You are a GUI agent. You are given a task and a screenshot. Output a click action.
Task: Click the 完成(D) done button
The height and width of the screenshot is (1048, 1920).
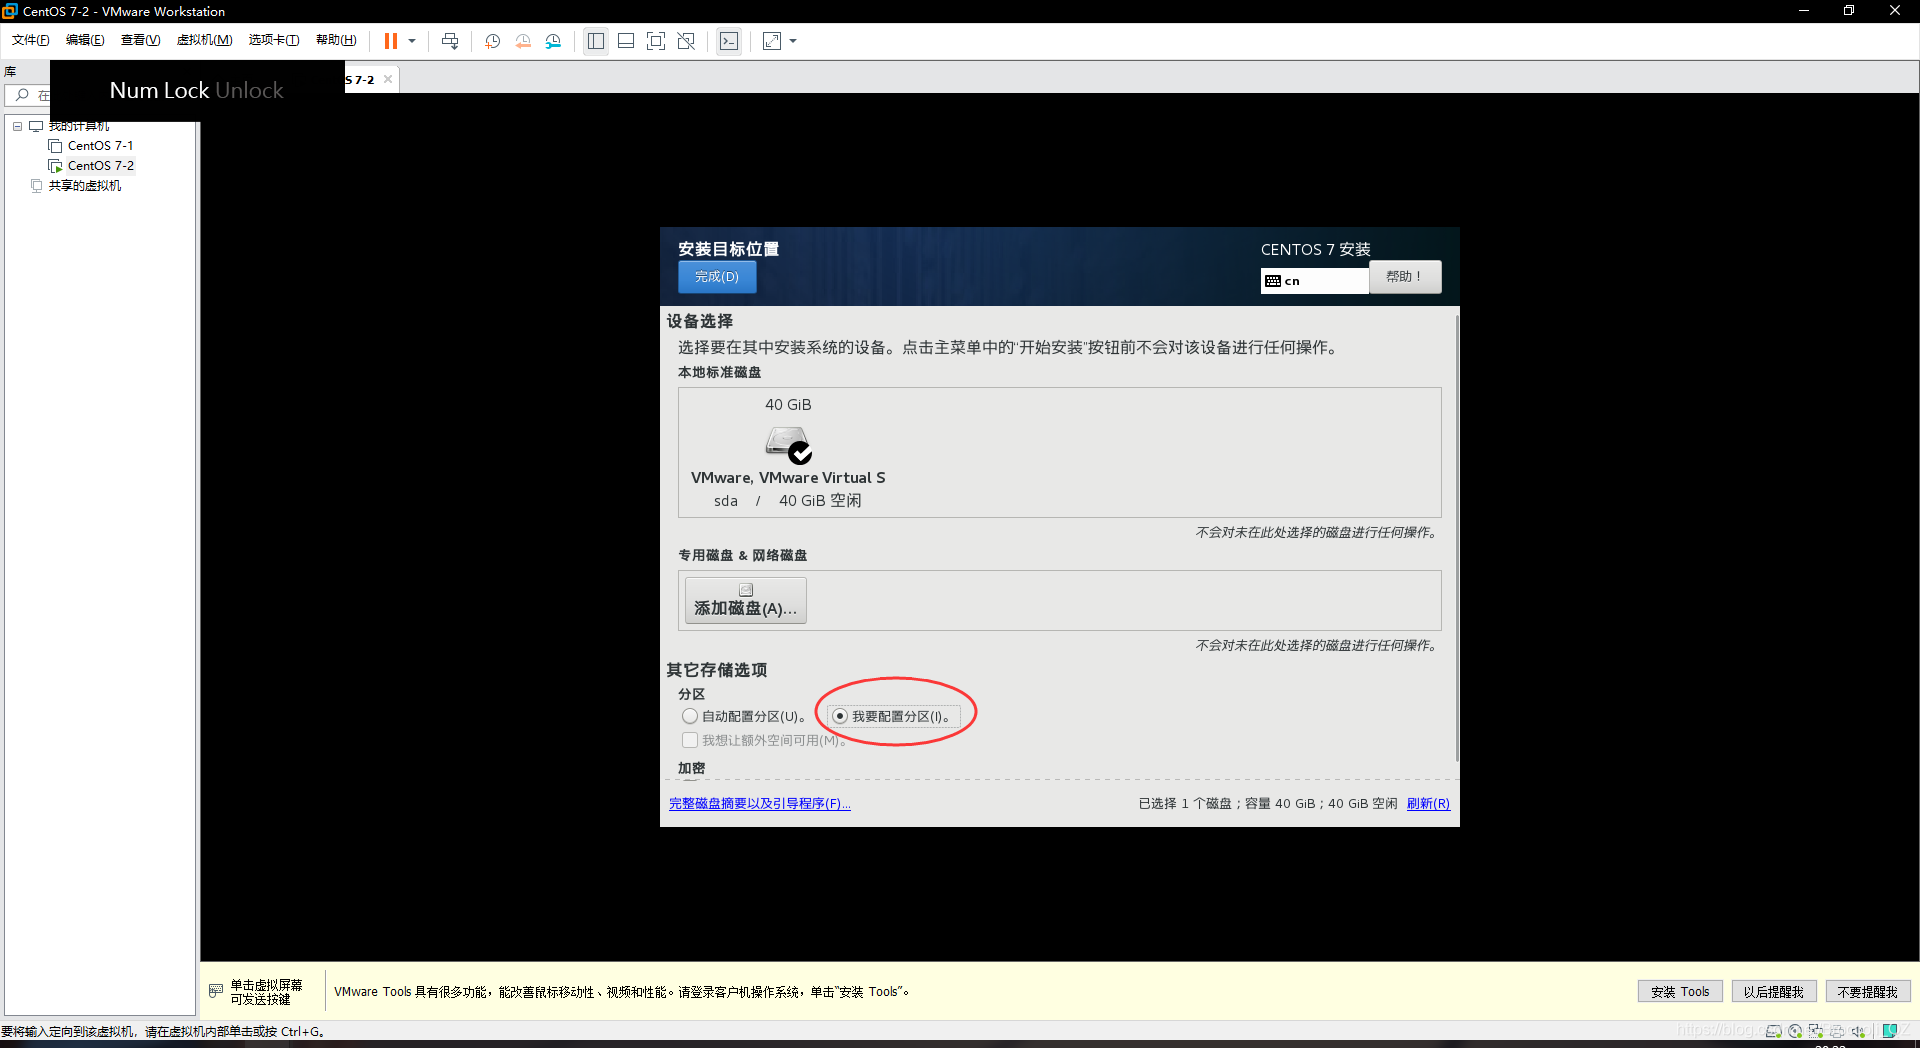tap(717, 277)
